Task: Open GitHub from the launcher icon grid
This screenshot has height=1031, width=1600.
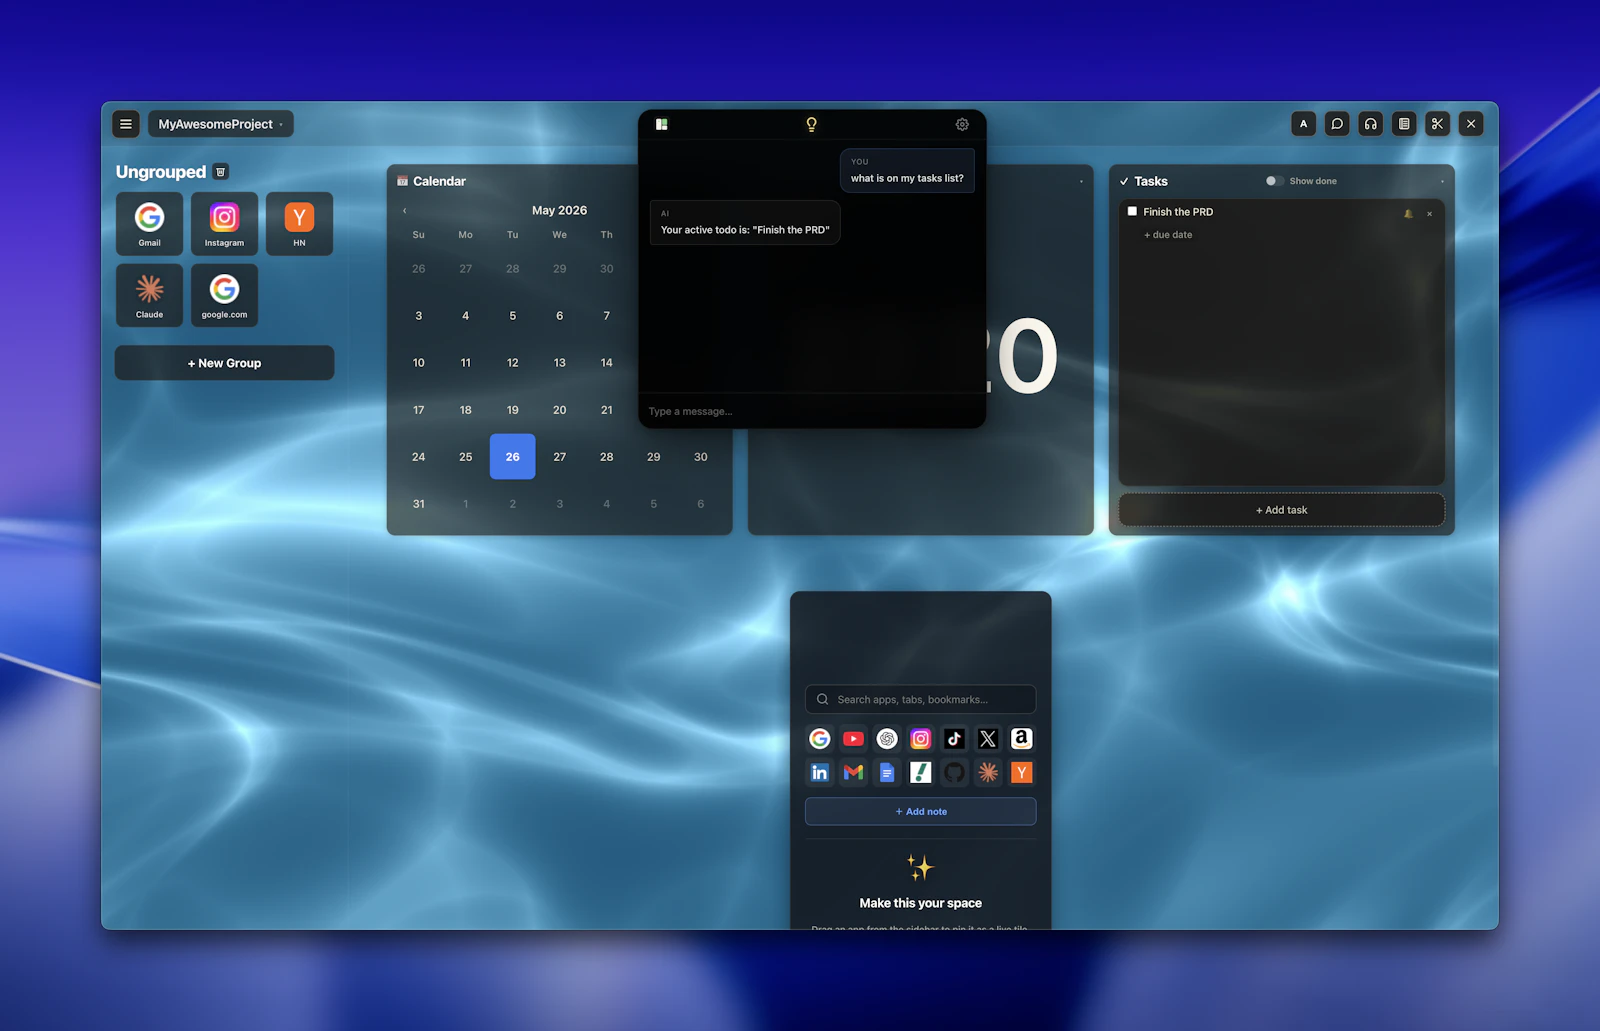Action: point(954,772)
